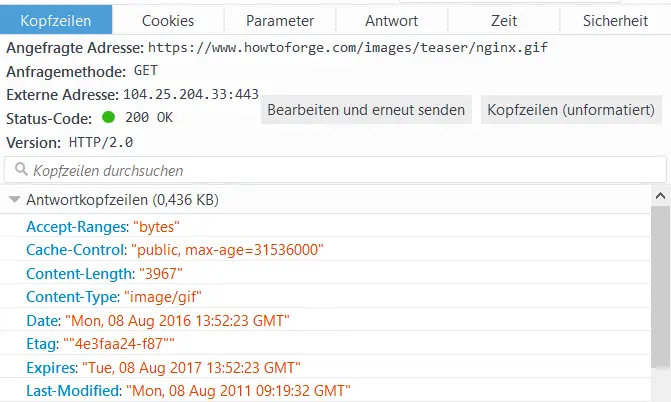Collapse the Antwortkopfzeilen section triangle
The width and height of the screenshot is (671, 402).
(15, 200)
